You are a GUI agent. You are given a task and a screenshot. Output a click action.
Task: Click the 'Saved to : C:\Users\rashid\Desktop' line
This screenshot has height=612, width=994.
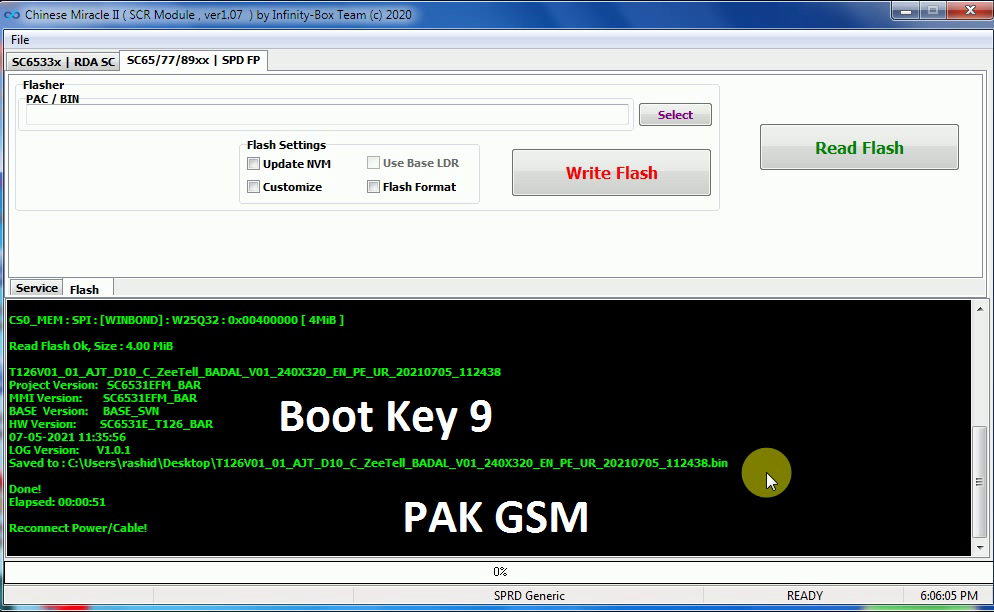point(368,463)
